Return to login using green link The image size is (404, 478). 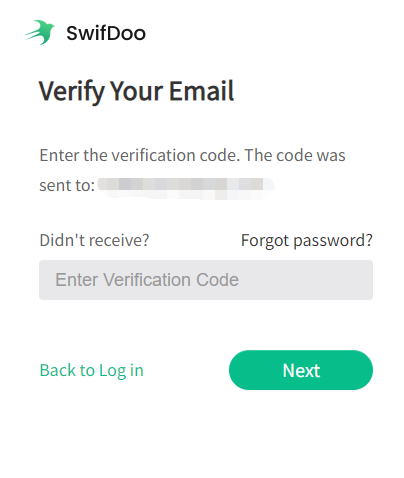coord(92,370)
